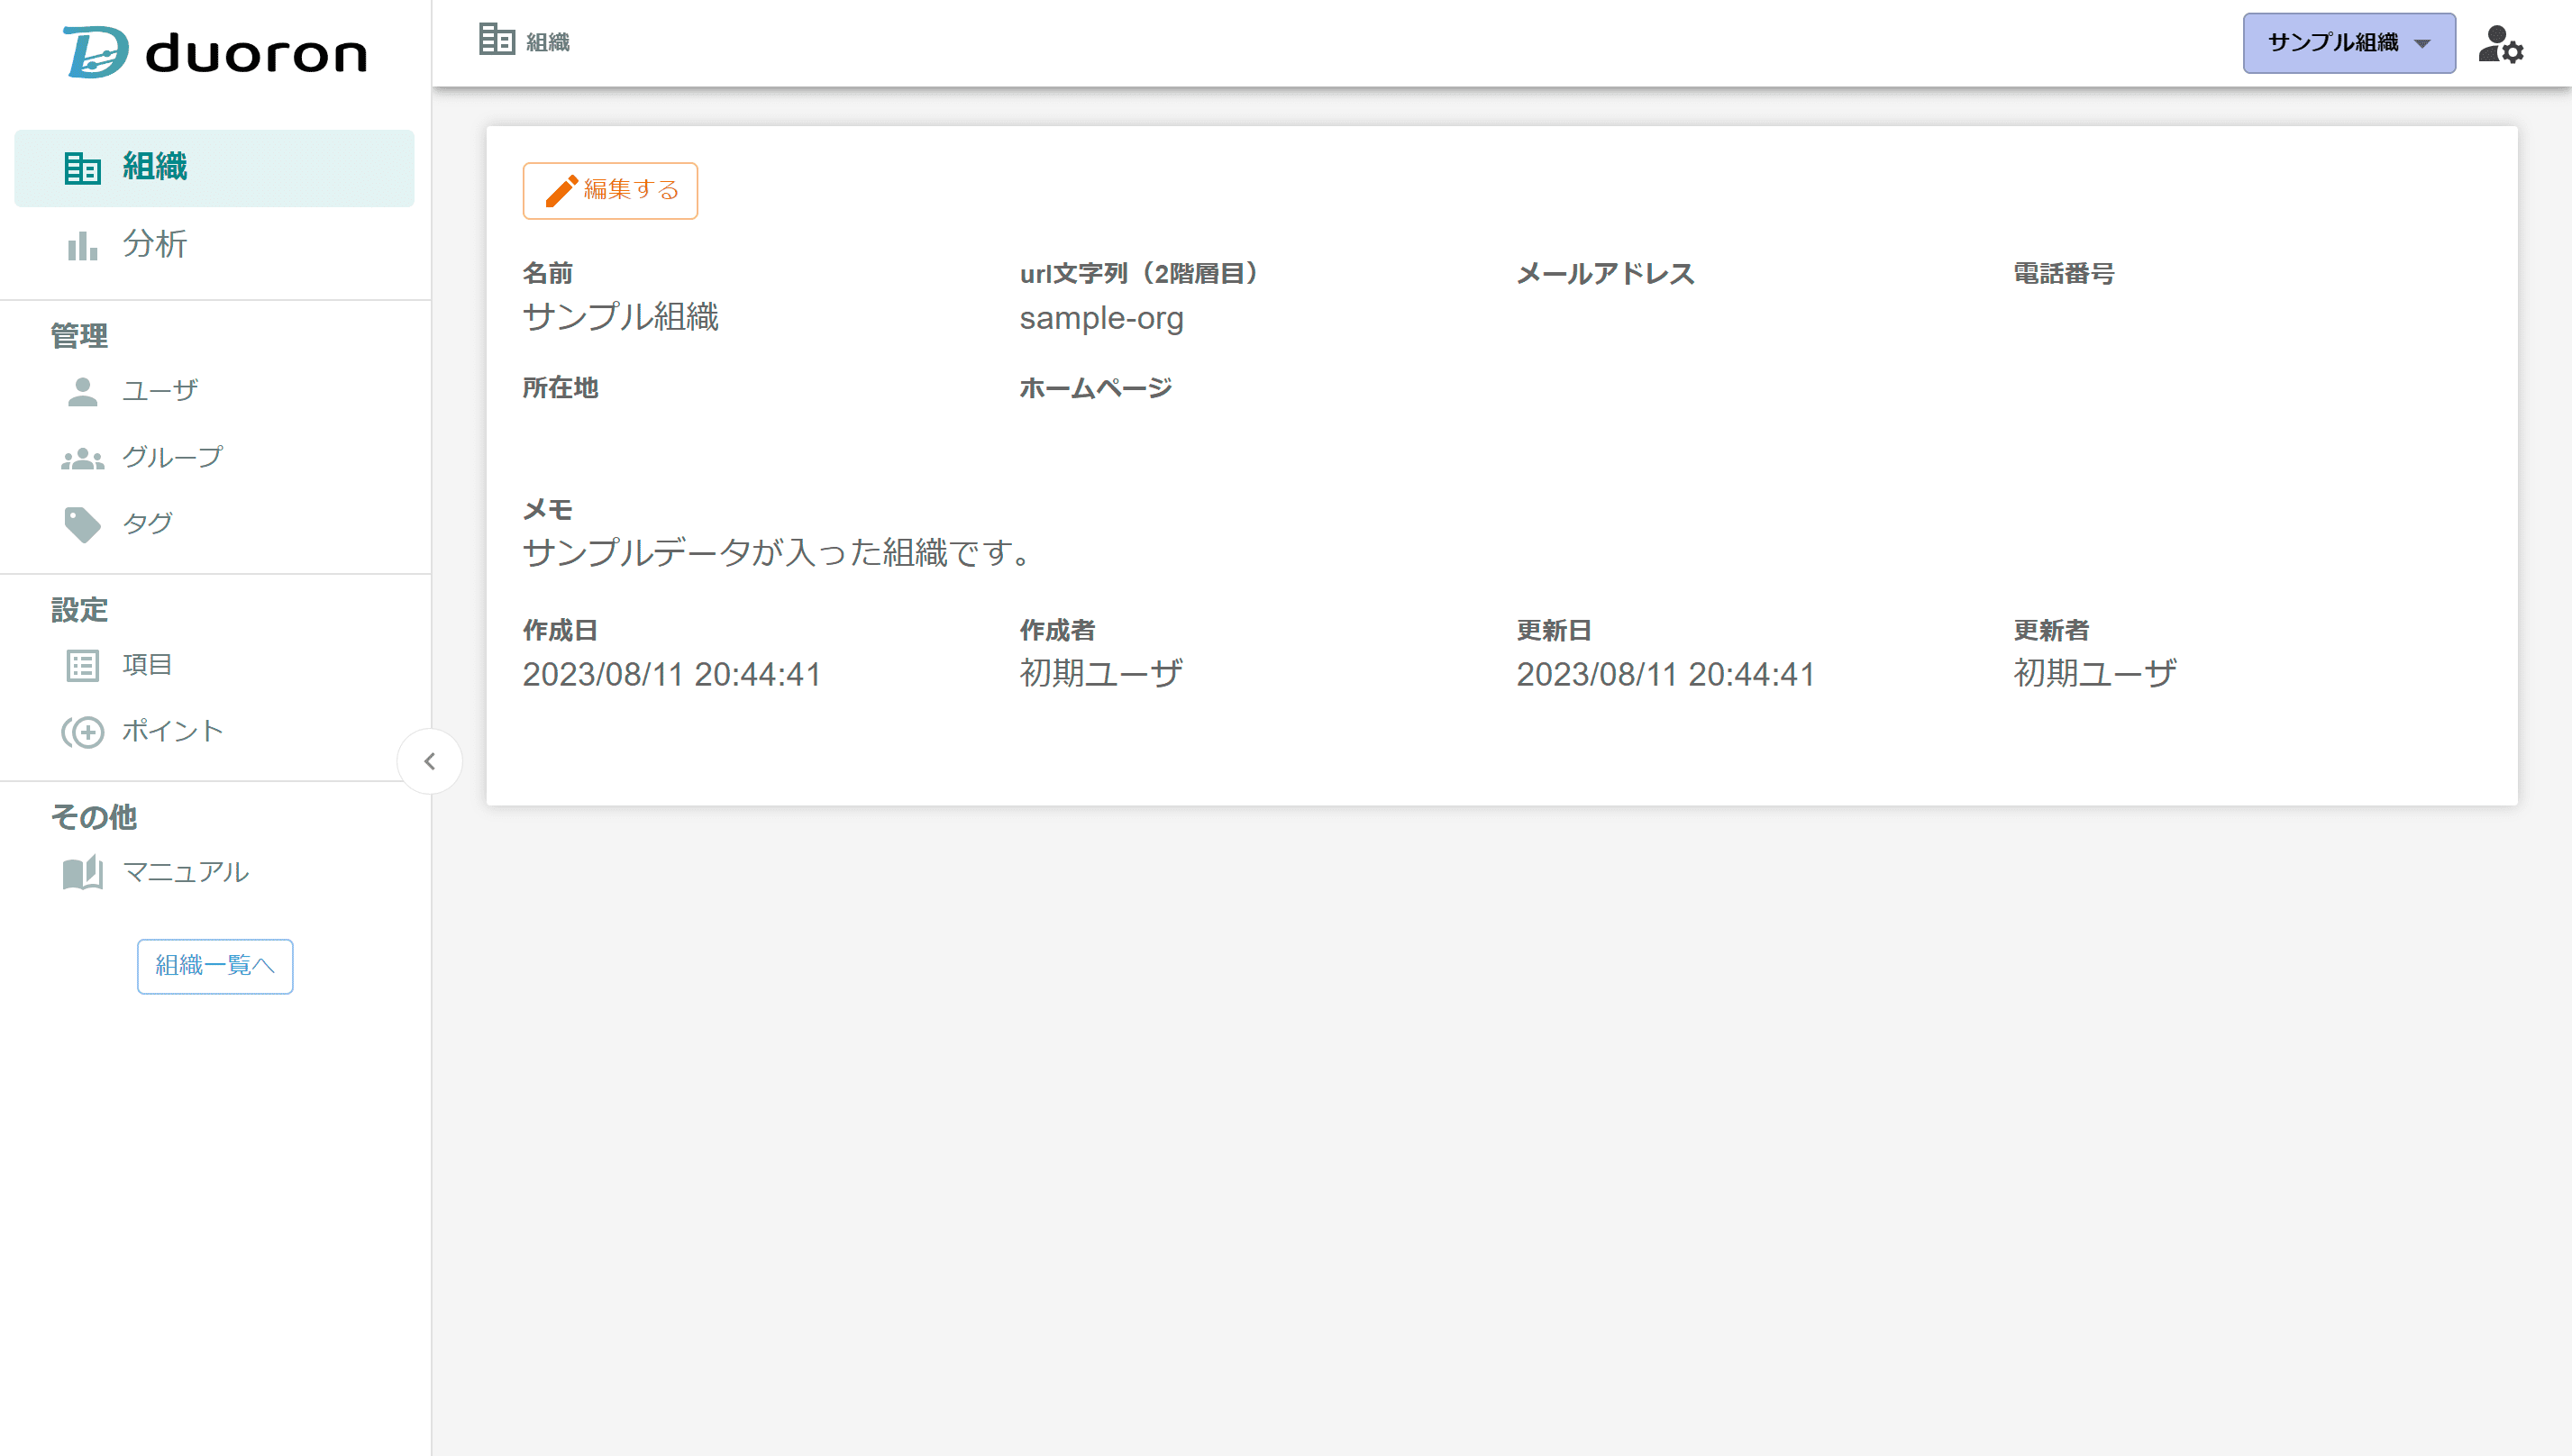Collapse the sidebar with chevron button

pos(429,761)
